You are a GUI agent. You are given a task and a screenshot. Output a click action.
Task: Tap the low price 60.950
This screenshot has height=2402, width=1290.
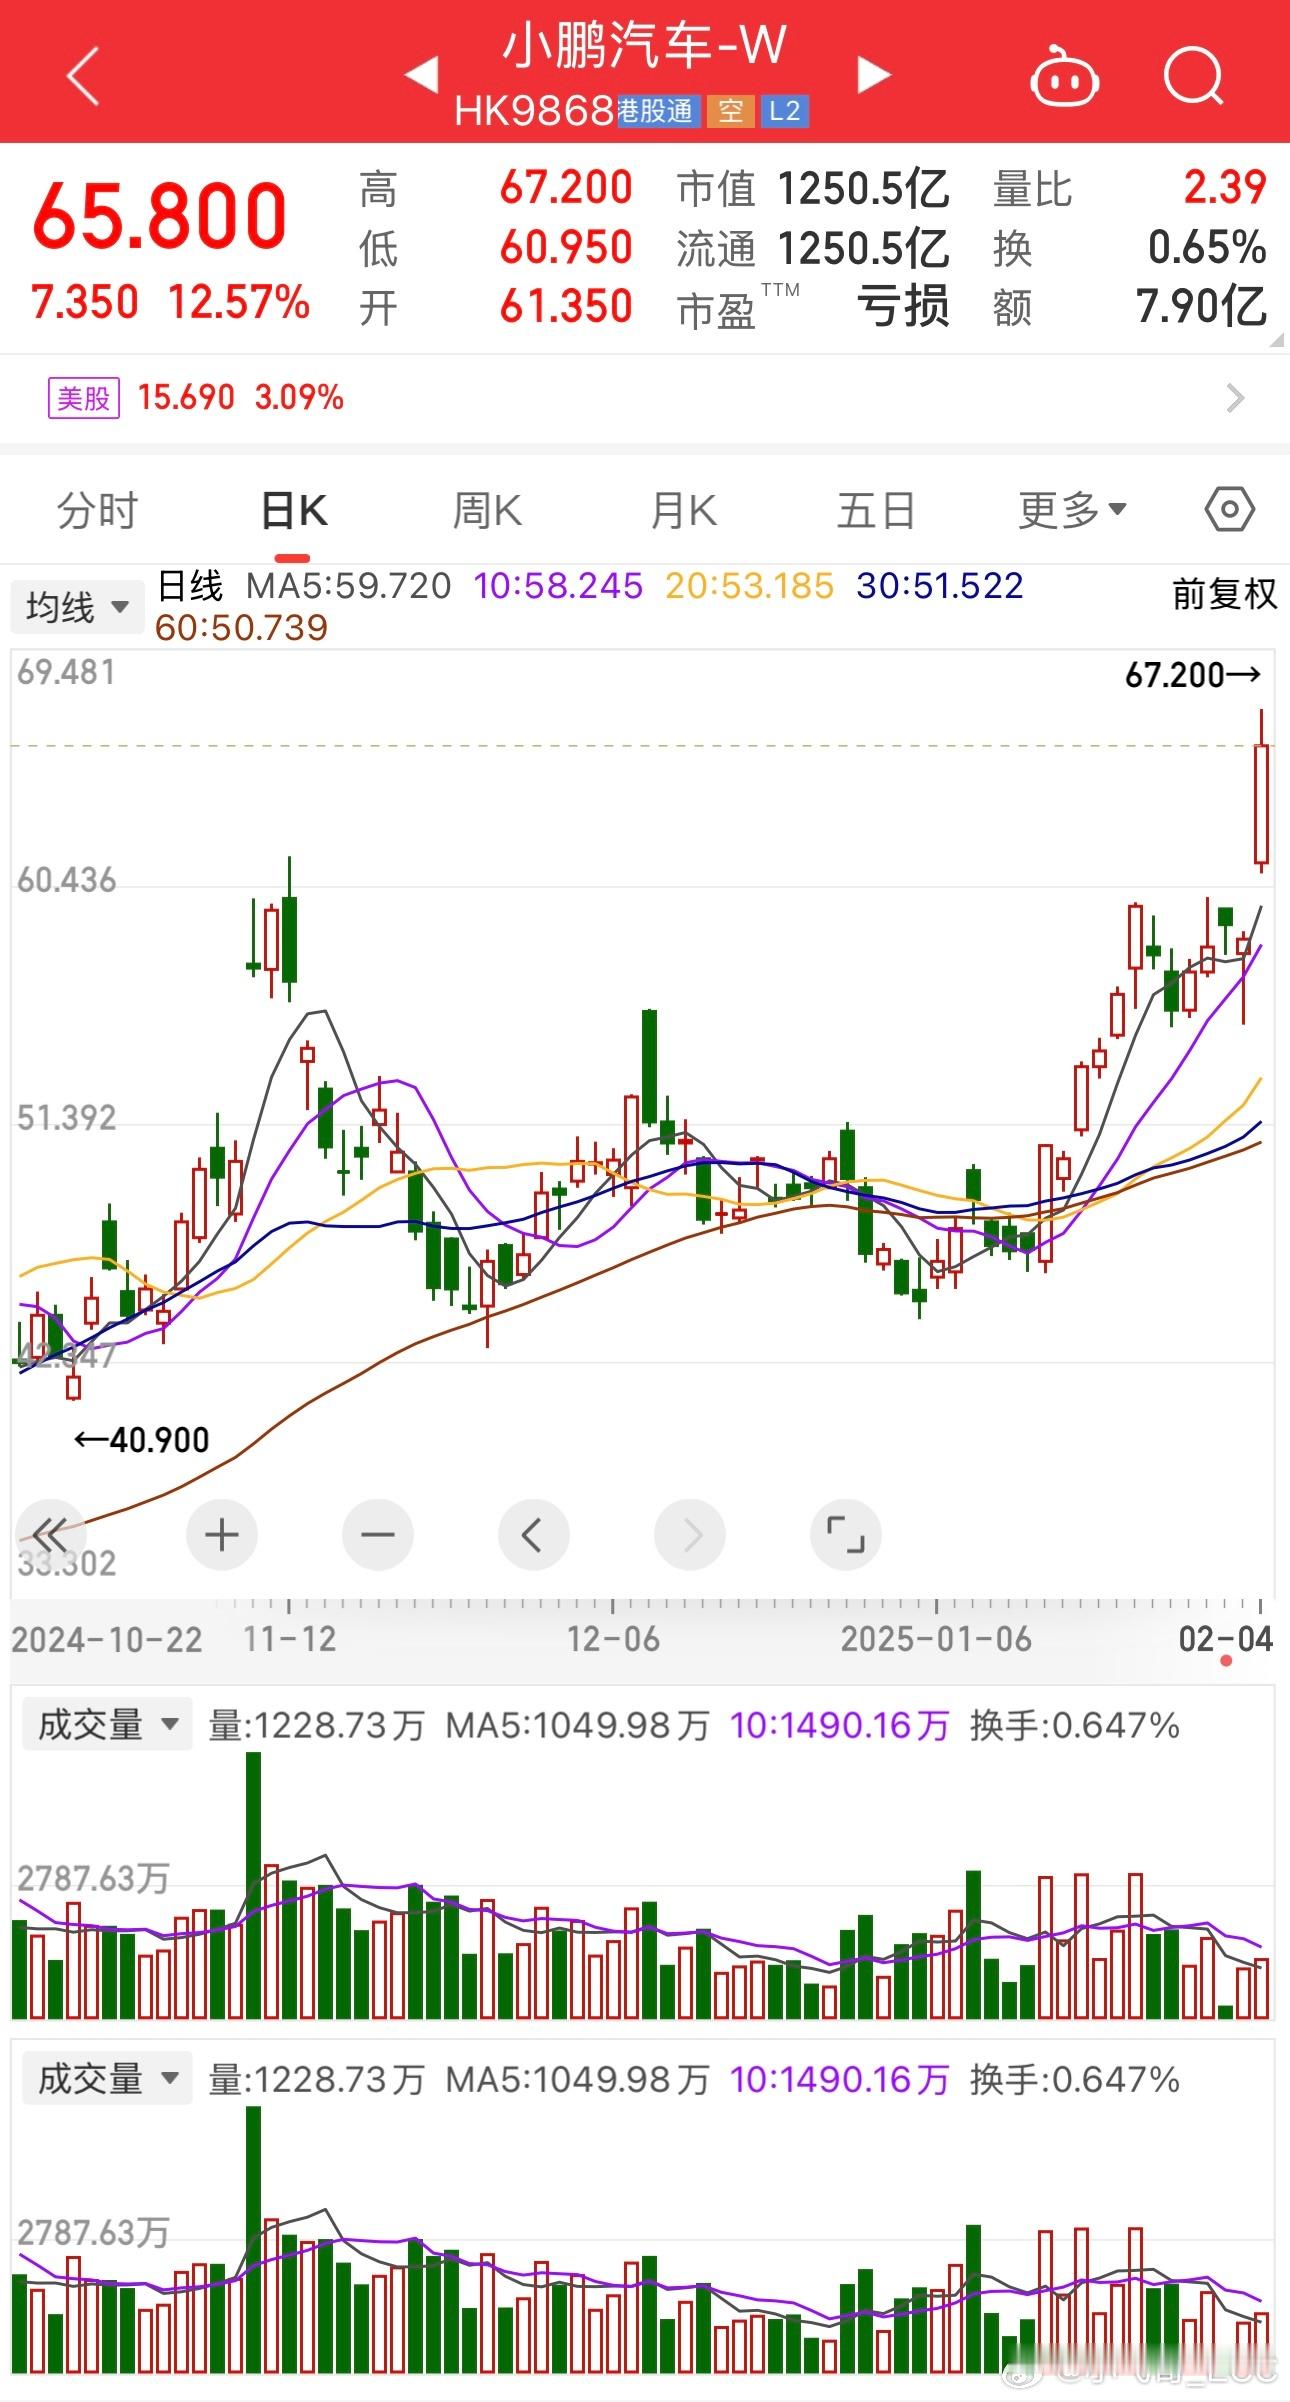pos(566,247)
